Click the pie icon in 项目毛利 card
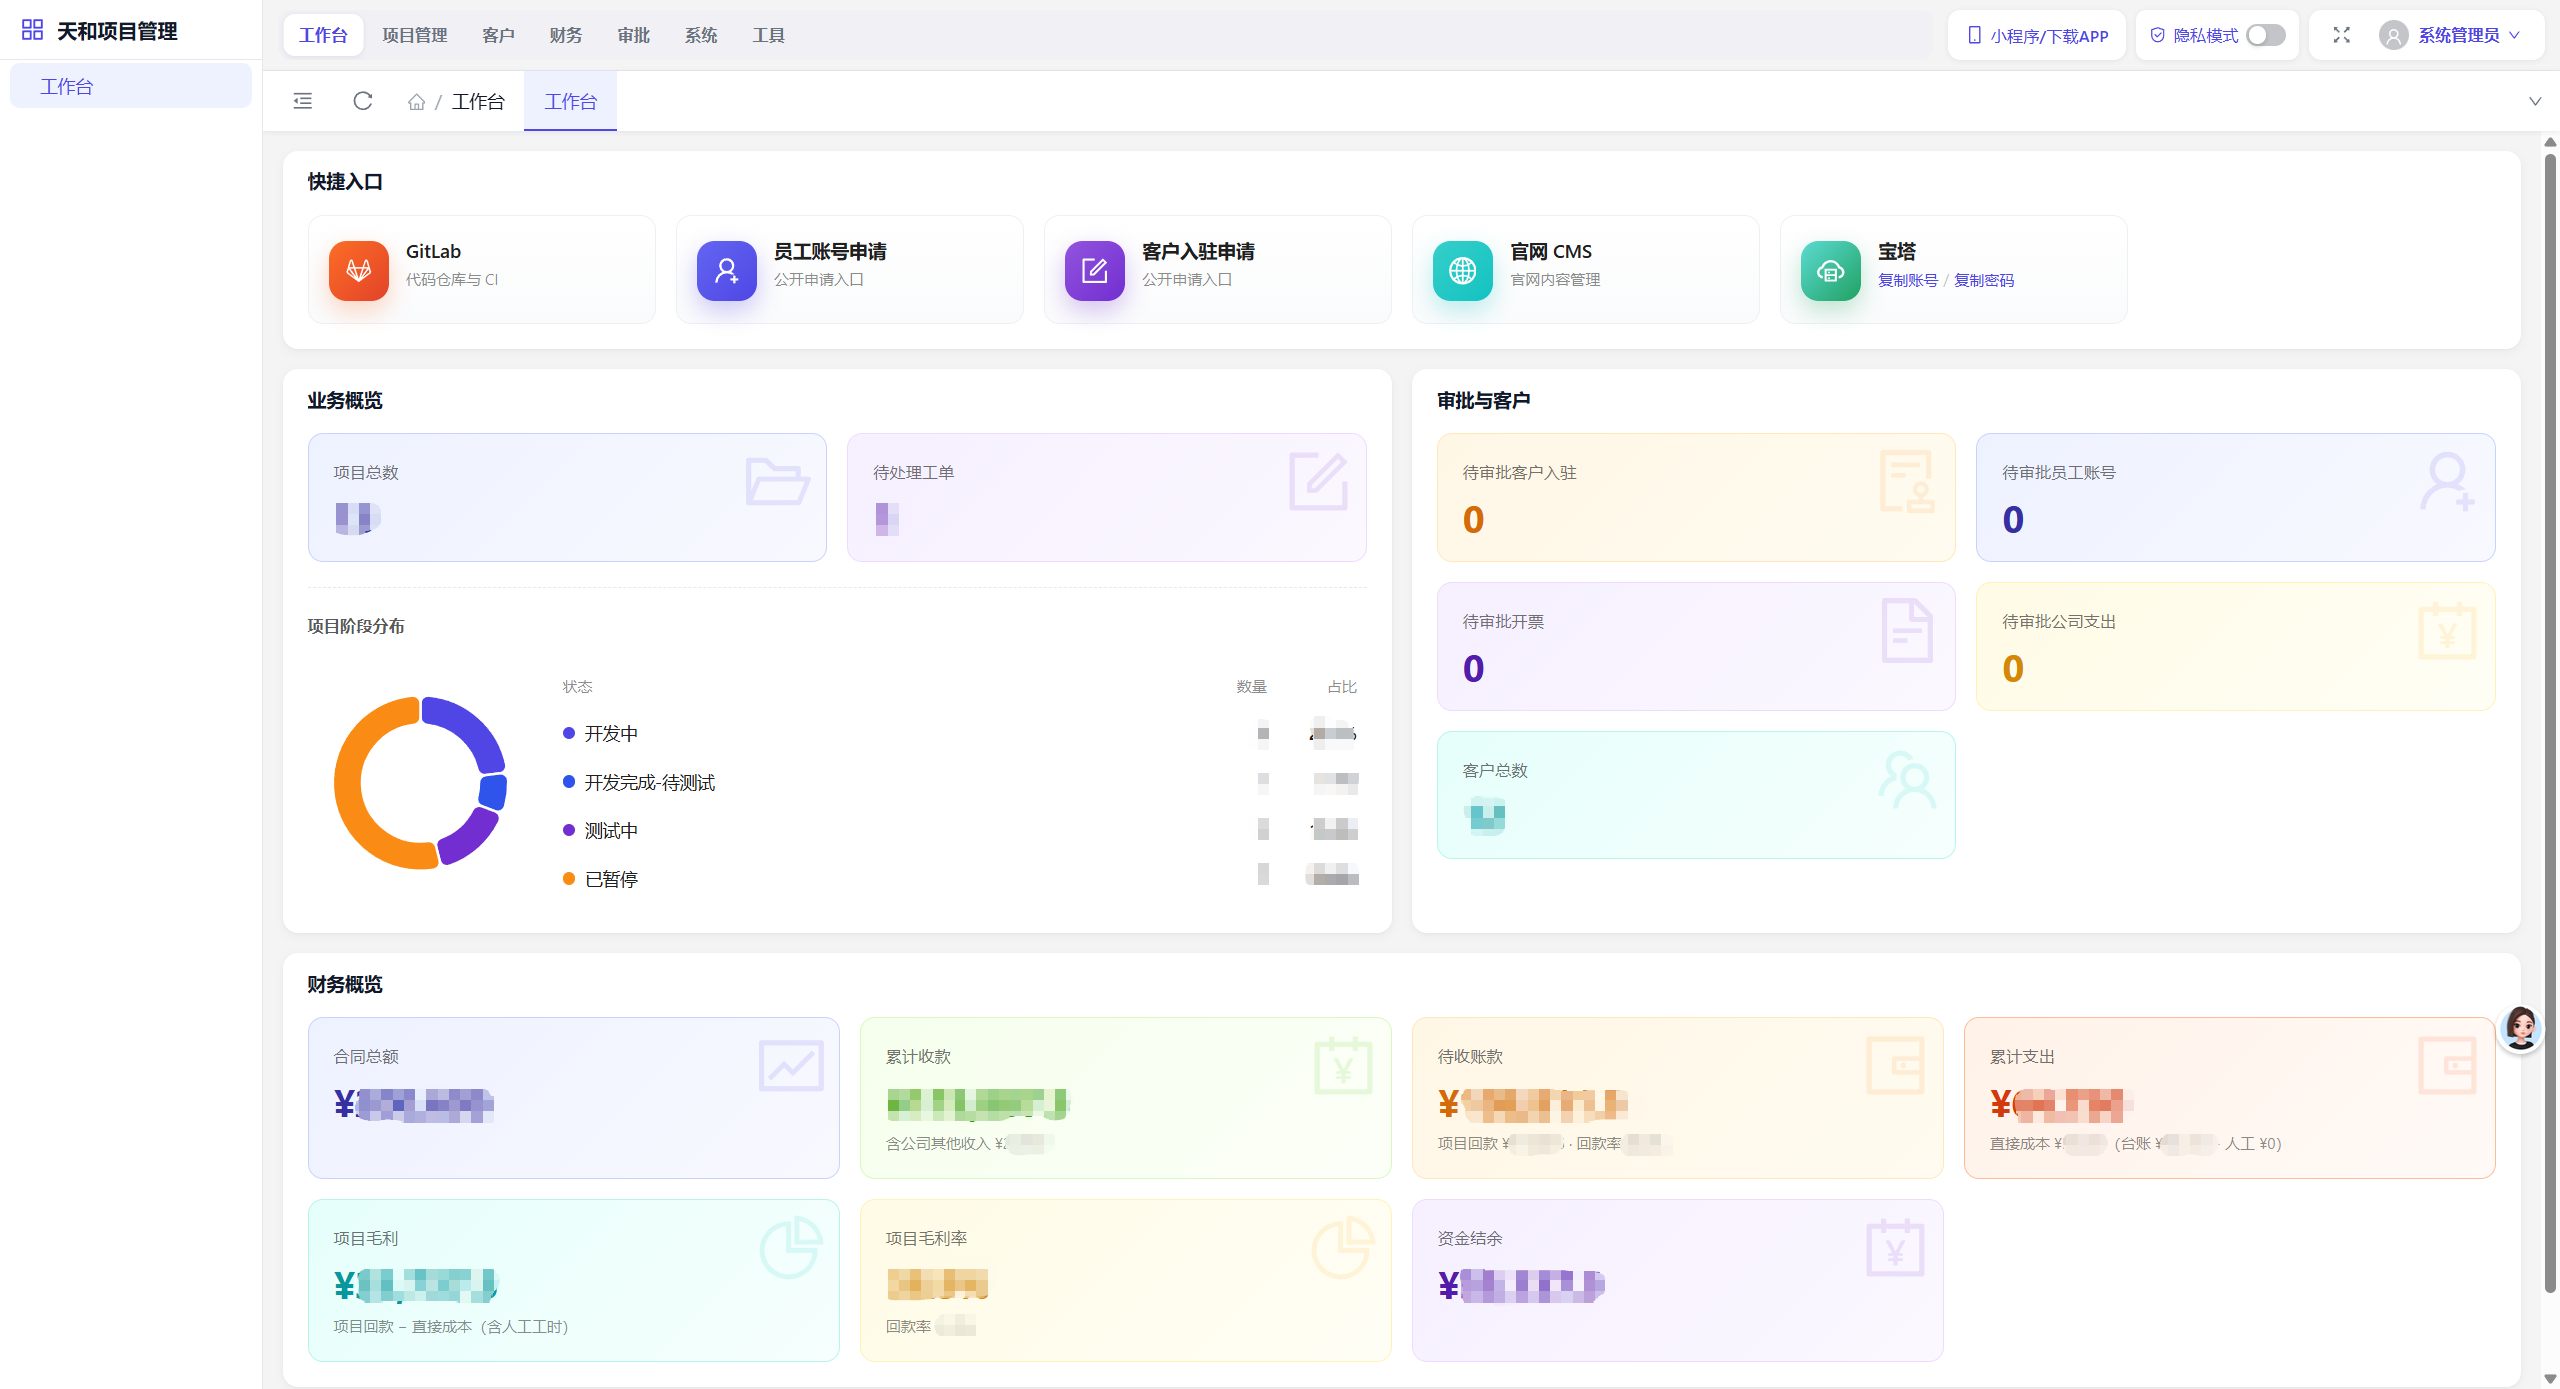The height and width of the screenshot is (1389, 2560). click(x=791, y=1247)
